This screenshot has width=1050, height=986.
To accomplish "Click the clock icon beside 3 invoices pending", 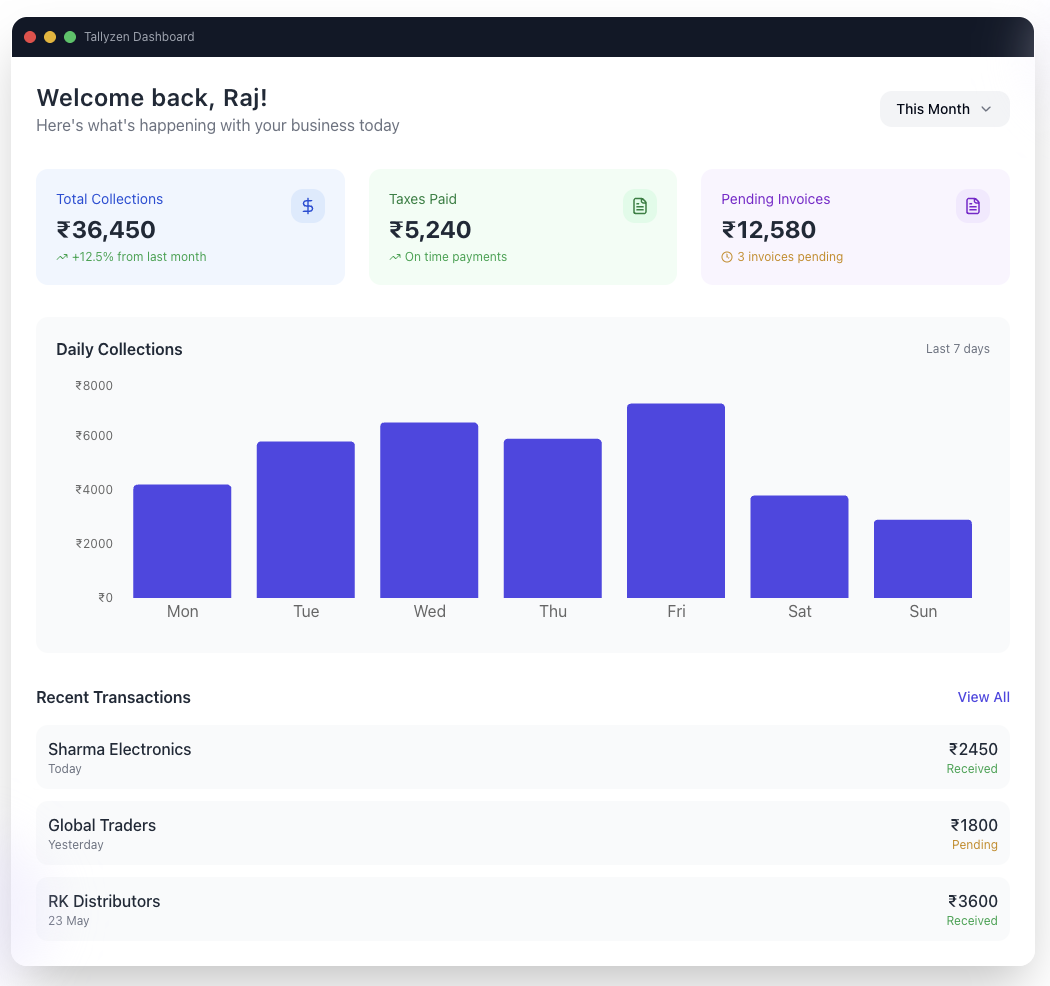I will 727,257.
